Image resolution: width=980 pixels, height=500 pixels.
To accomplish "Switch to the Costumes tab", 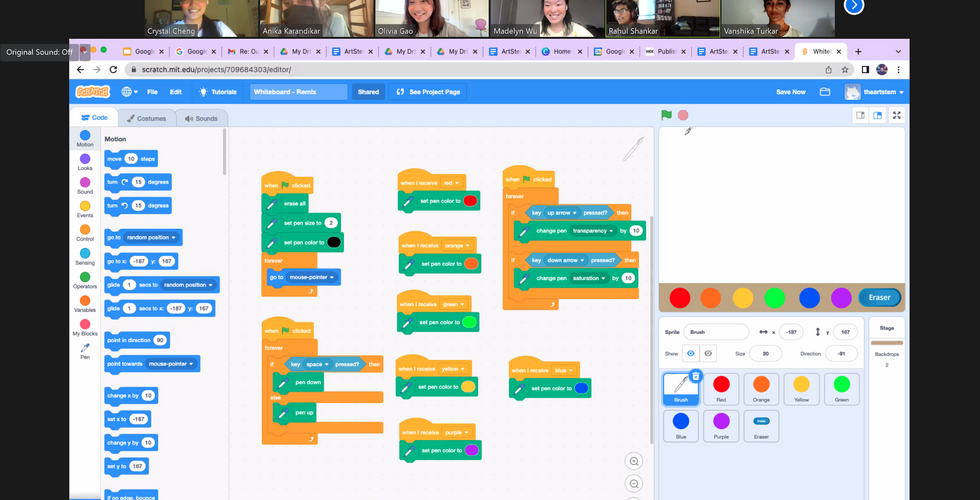I will [146, 118].
